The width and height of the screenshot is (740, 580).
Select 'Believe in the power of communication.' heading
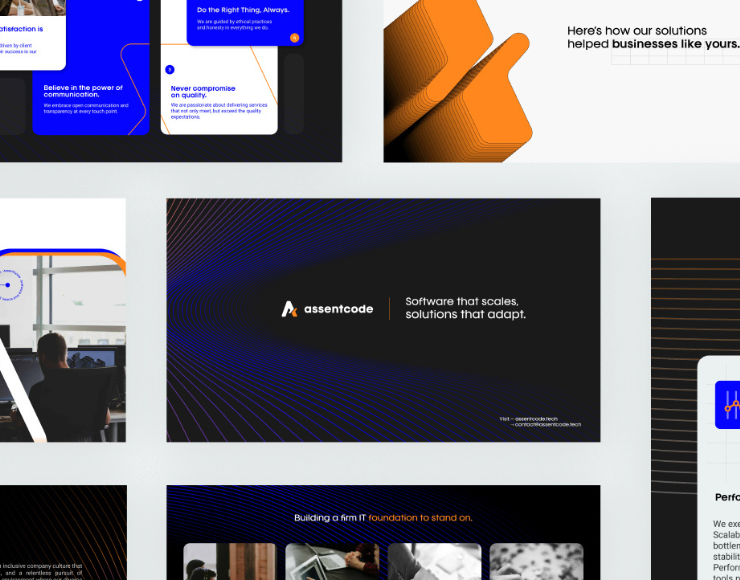(83, 91)
